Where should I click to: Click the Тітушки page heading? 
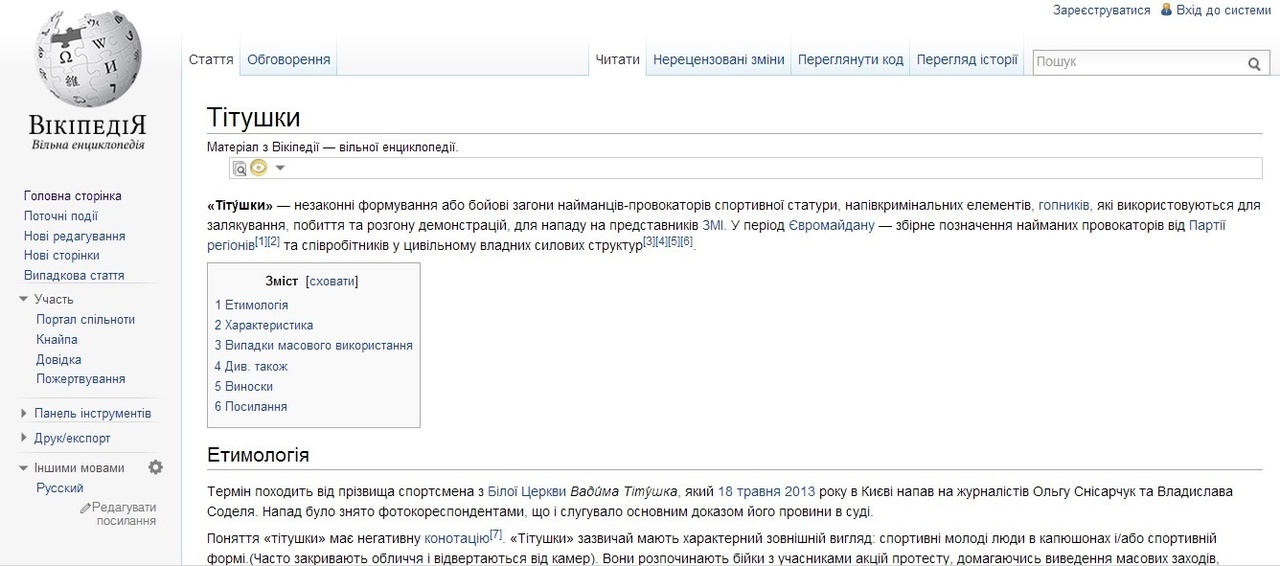tap(254, 117)
